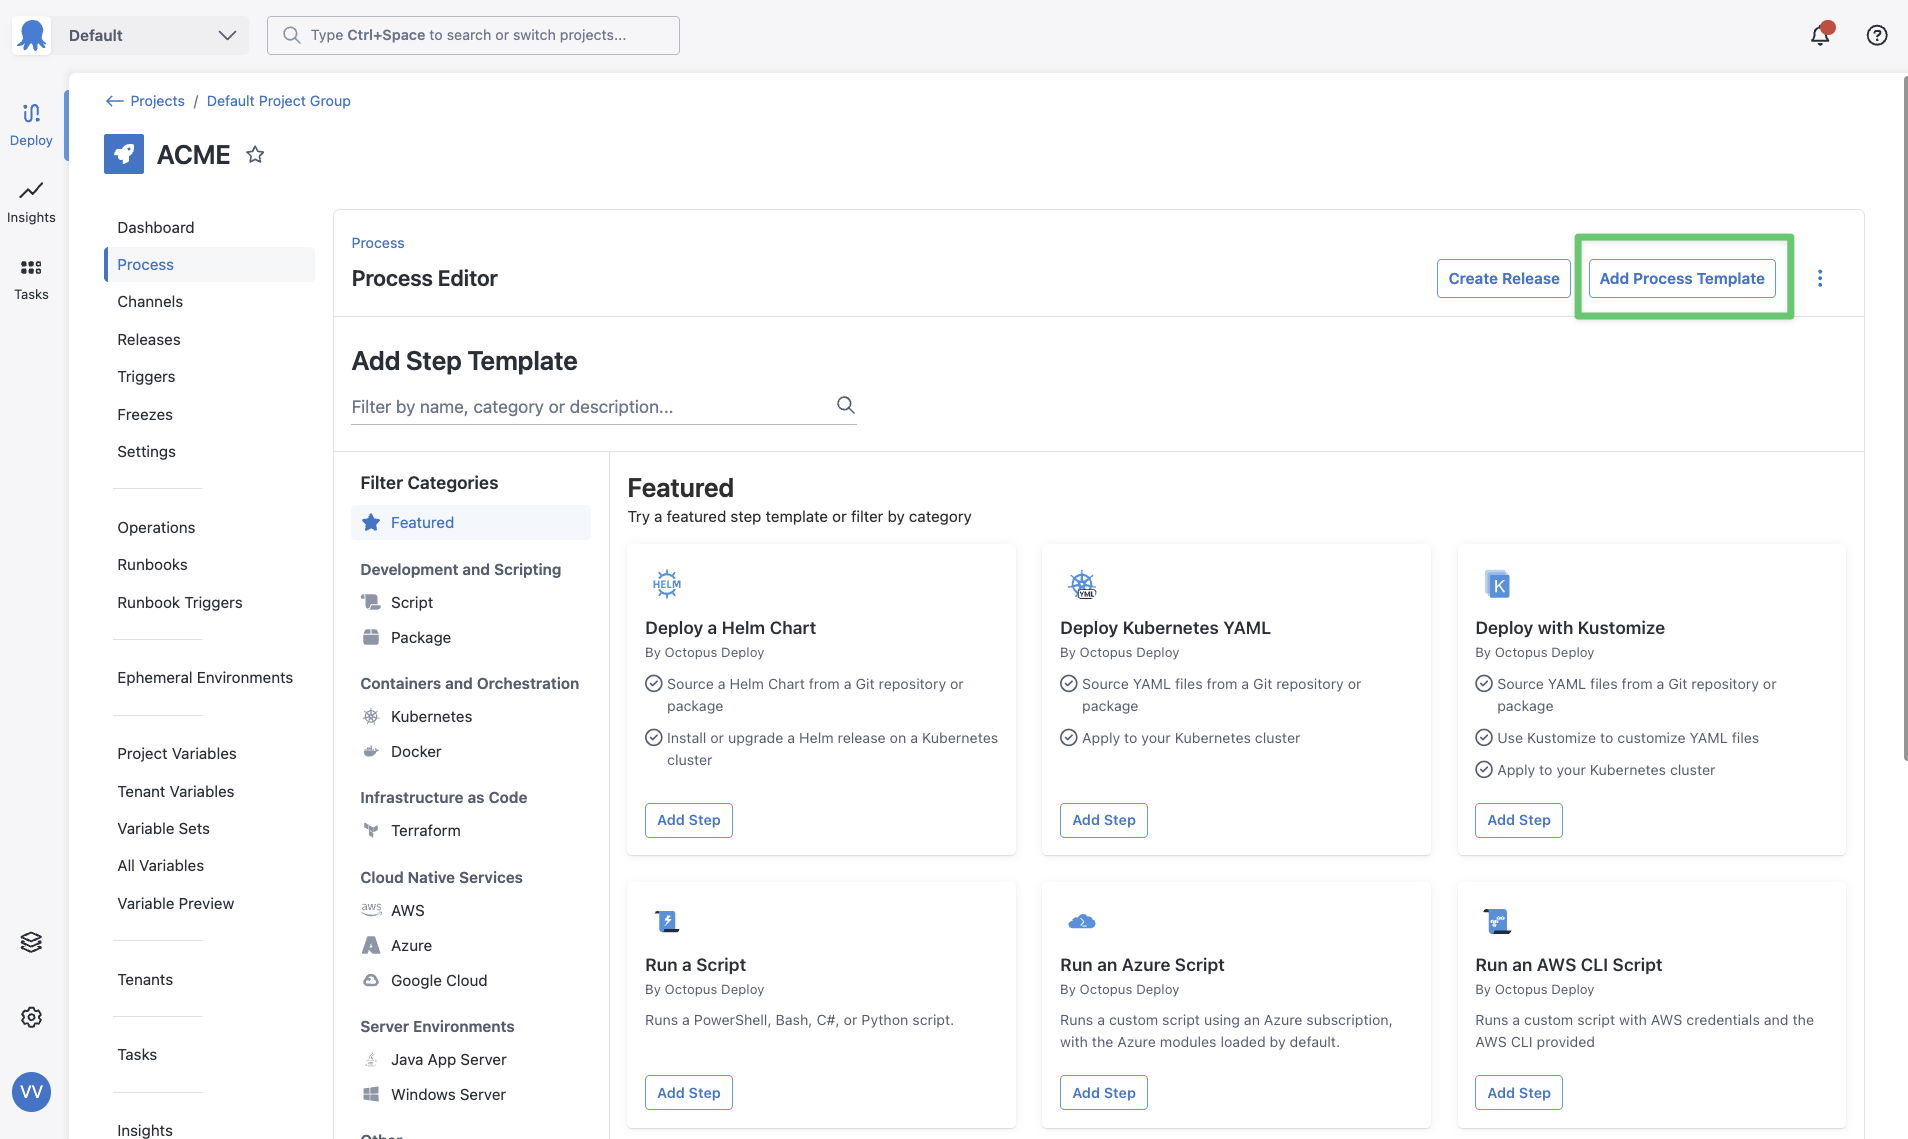Select the Featured filter category
The height and width of the screenshot is (1139, 1908).
(x=422, y=522)
